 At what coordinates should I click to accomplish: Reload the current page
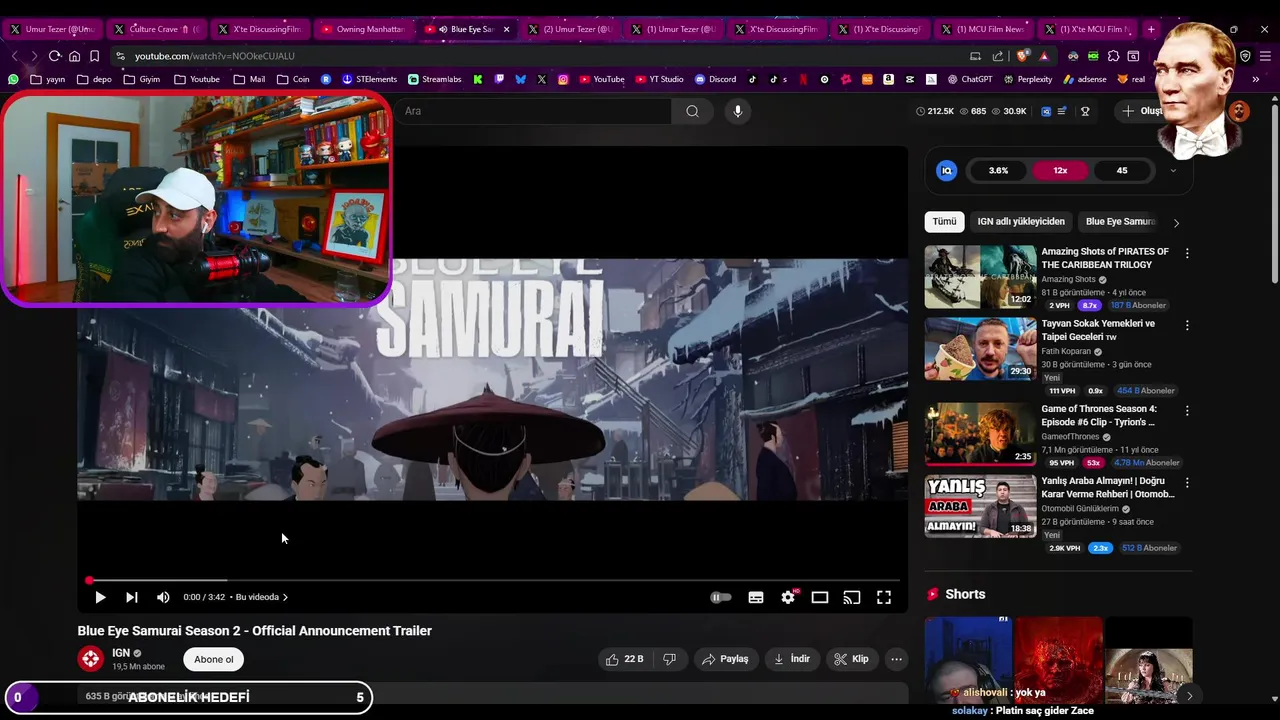pyautogui.click(x=55, y=56)
